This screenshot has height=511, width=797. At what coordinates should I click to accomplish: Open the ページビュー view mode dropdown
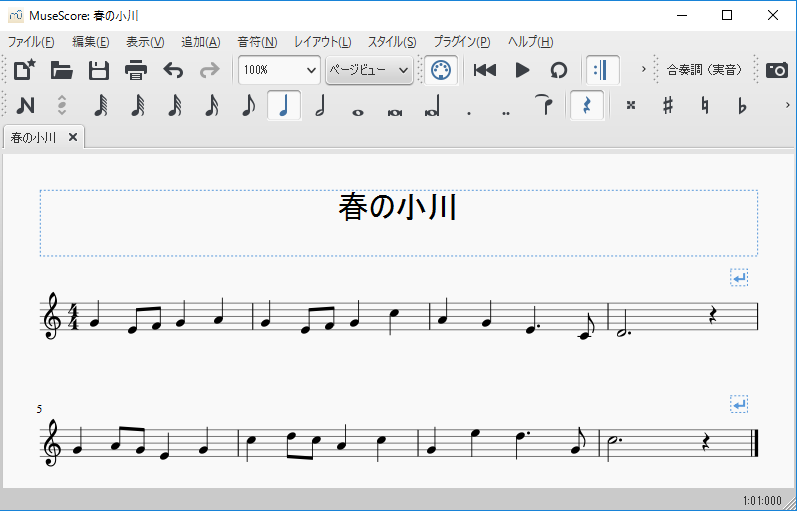(369, 70)
